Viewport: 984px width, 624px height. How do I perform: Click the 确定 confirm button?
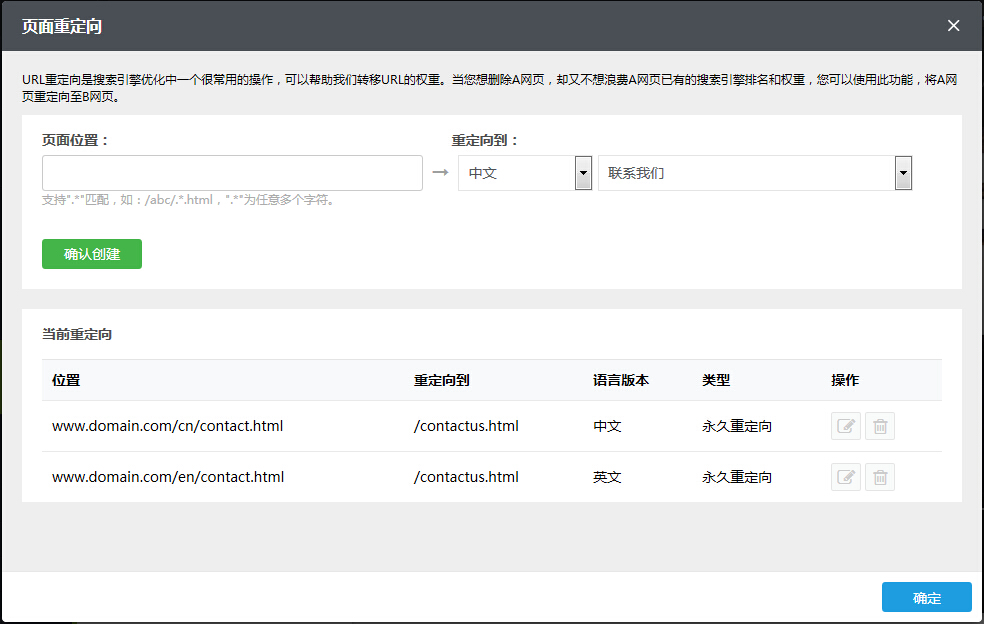tap(926, 597)
